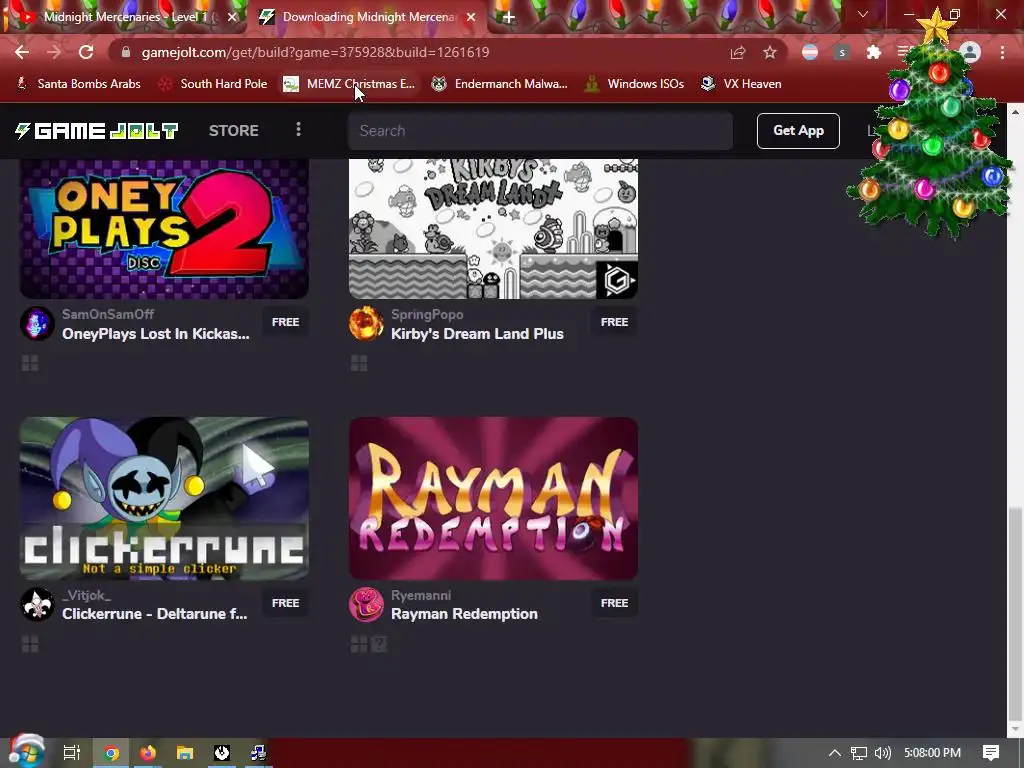Expand the tab search chevron
Image resolution: width=1024 pixels, height=768 pixels.
[x=863, y=14]
